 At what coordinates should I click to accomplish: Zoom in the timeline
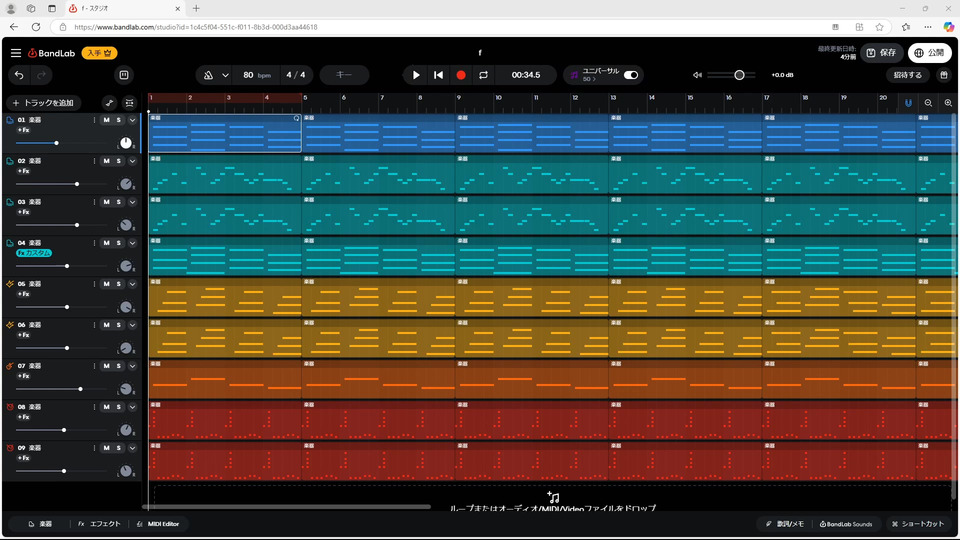[x=948, y=103]
